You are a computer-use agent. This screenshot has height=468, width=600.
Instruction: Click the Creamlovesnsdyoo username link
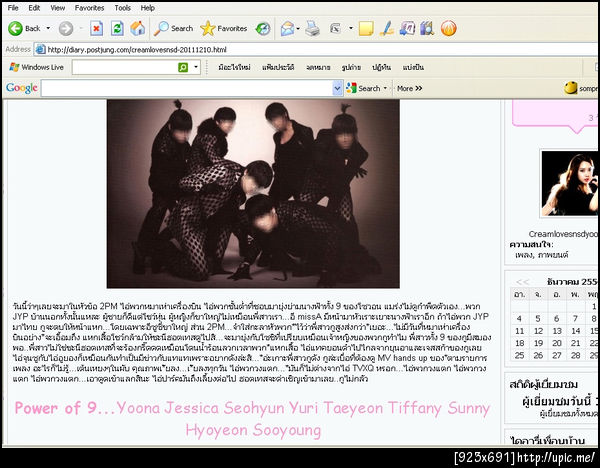pyautogui.click(x=563, y=234)
